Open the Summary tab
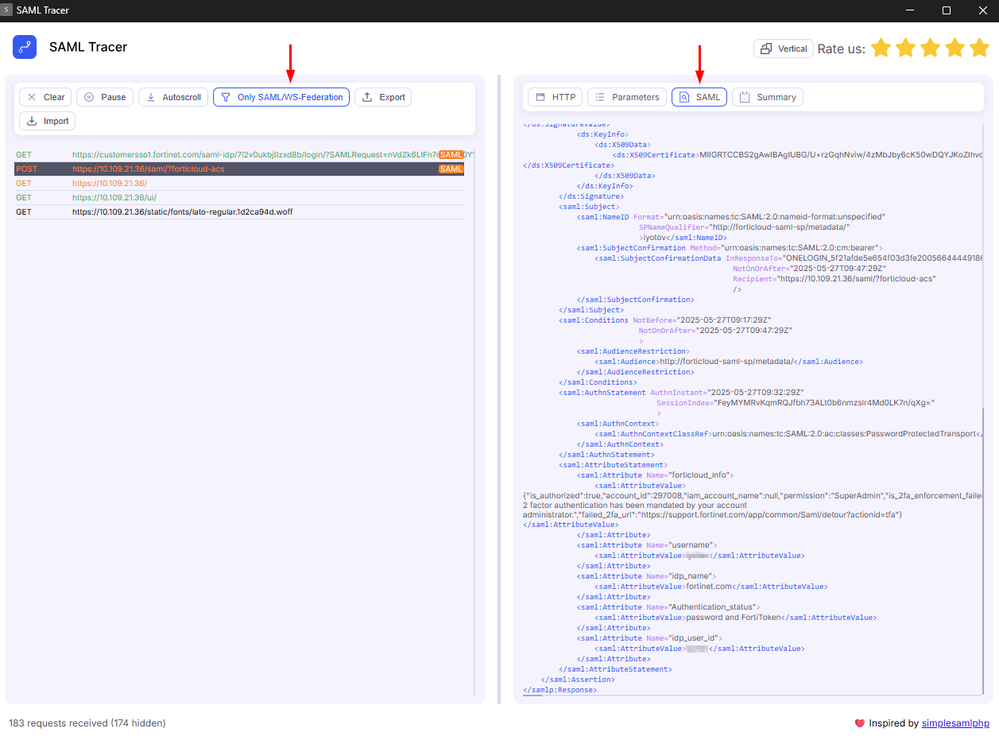This screenshot has height=752, width=999. [768, 97]
